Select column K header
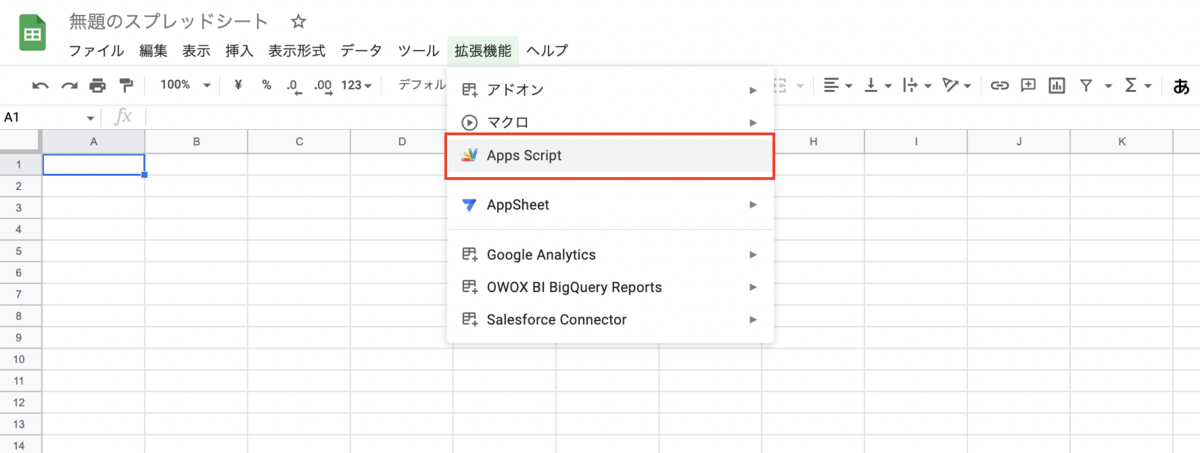 pos(1121,141)
